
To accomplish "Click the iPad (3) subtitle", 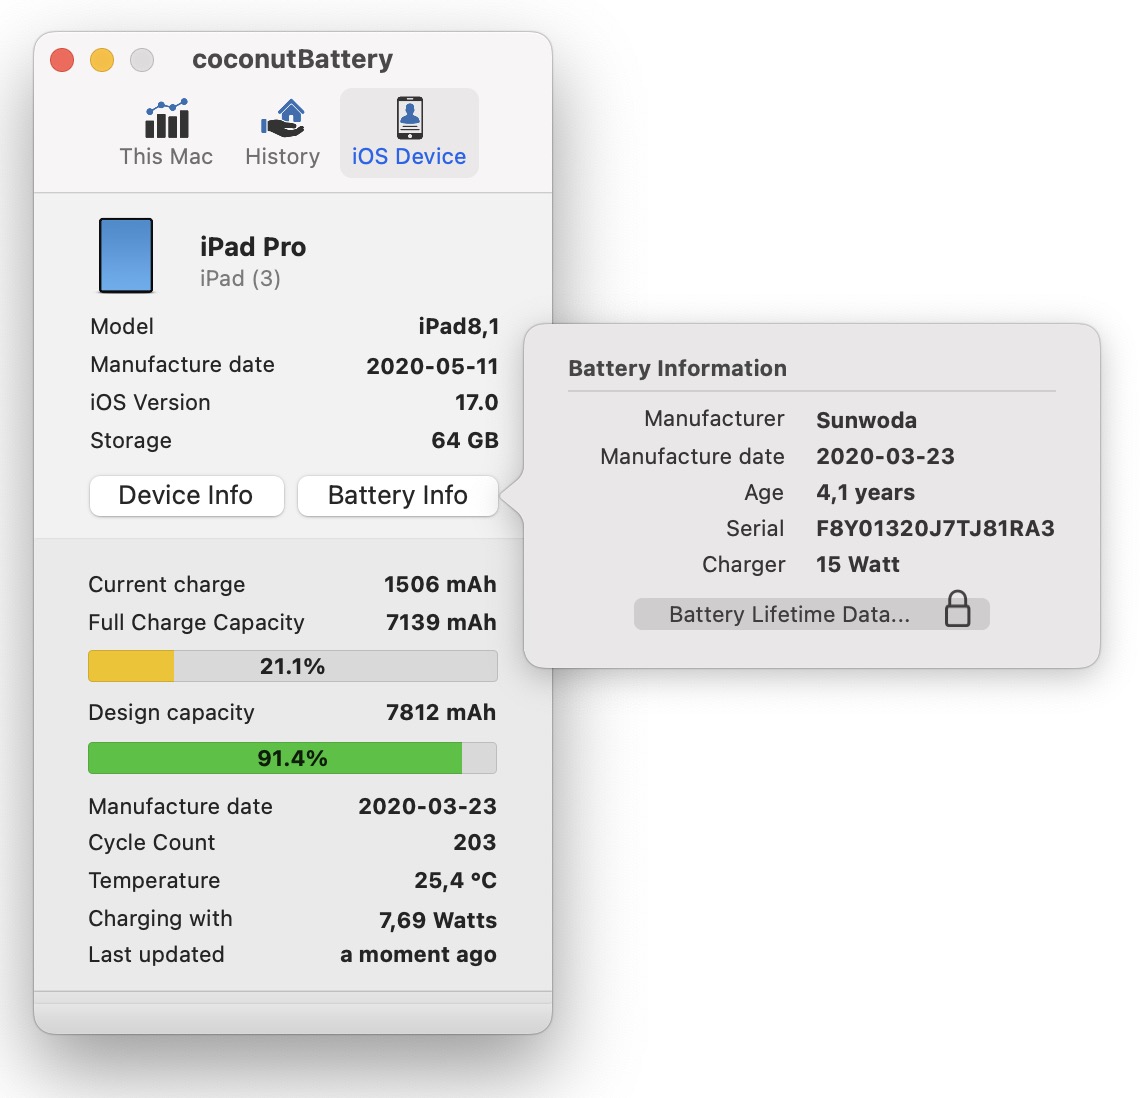I will tap(240, 279).
